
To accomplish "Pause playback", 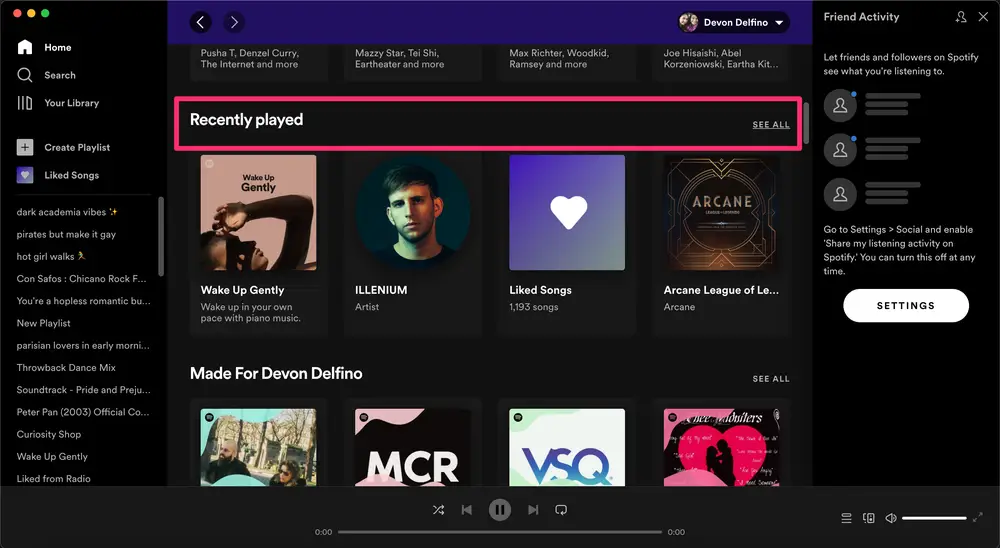I will 500,510.
